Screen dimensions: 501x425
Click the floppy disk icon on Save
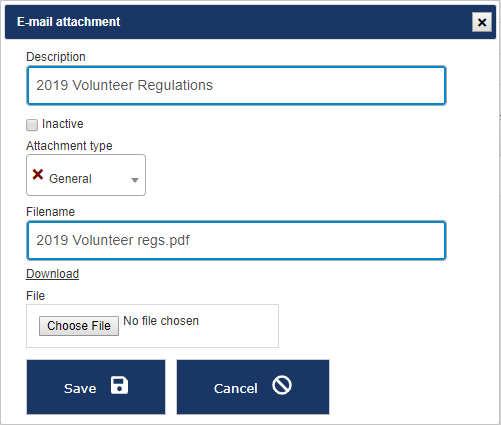point(119,385)
